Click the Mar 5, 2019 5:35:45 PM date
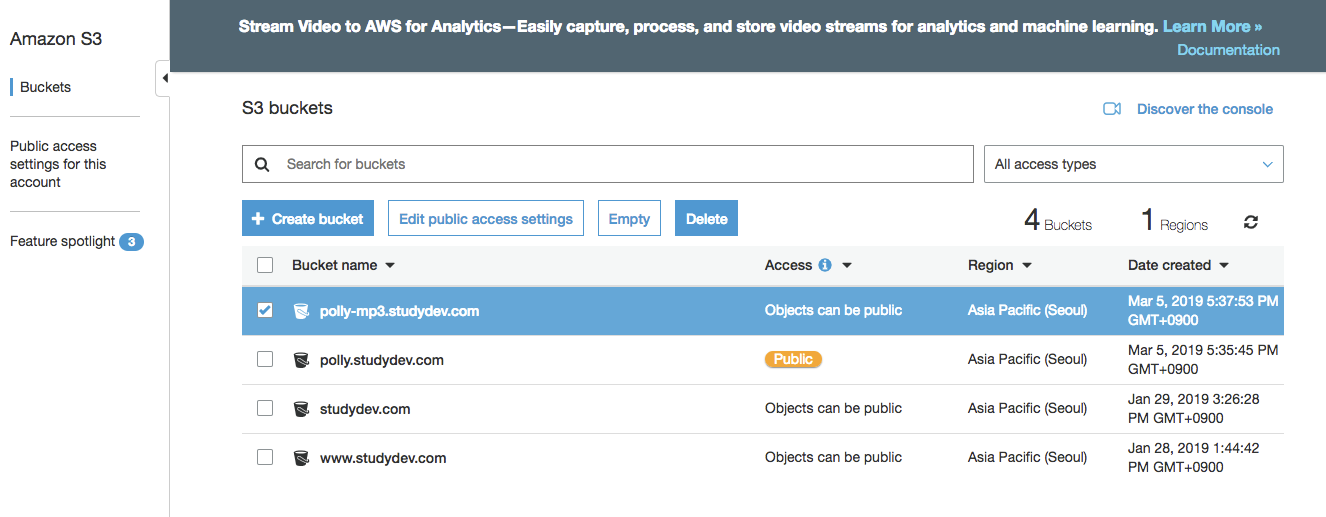Image resolution: width=1326 pixels, height=517 pixels. [x=1203, y=360]
